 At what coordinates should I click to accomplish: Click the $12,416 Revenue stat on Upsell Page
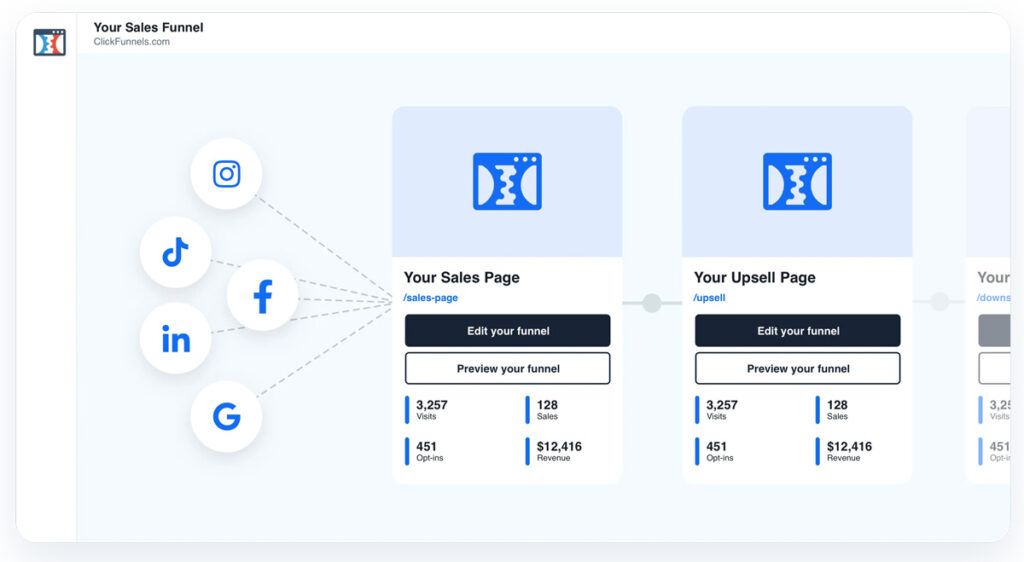pyautogui.click(x=844, y=452)
